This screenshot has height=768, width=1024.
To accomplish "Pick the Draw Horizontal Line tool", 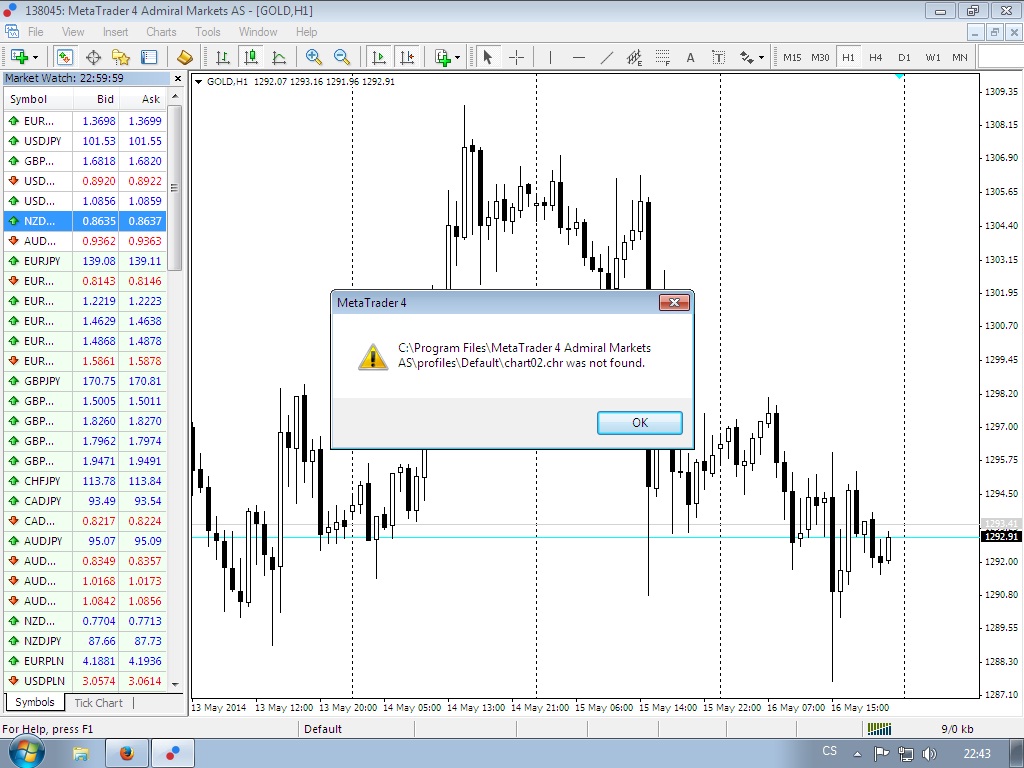I will click(x=579, y=57).
